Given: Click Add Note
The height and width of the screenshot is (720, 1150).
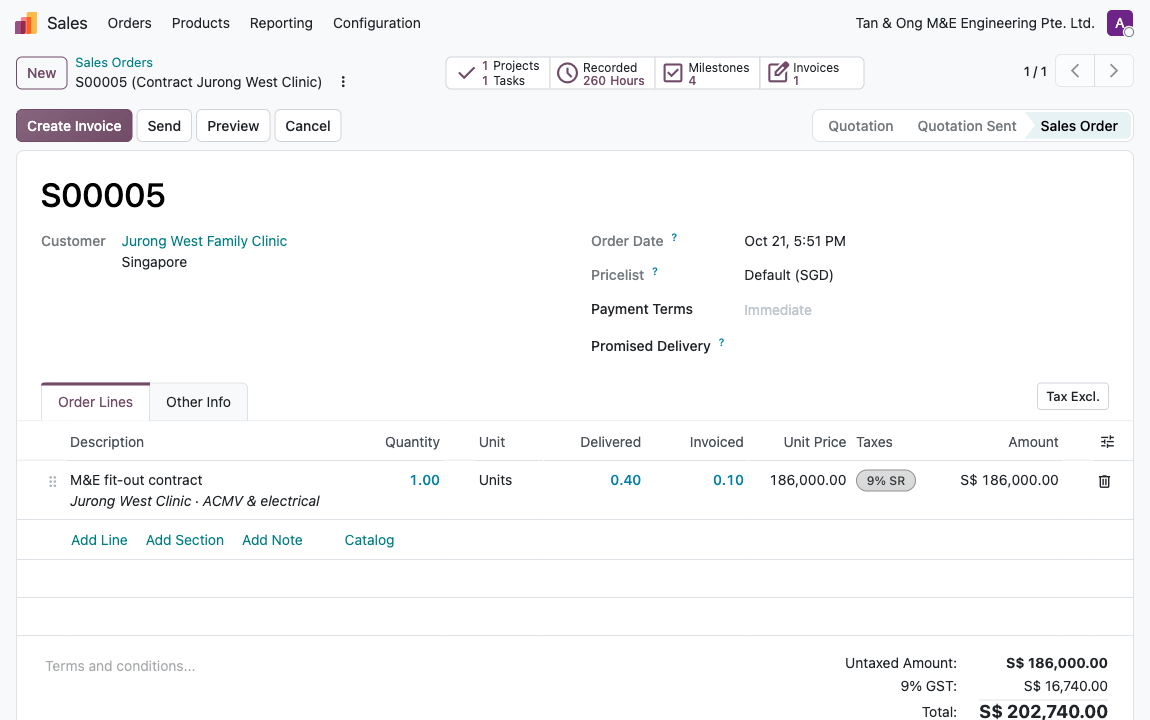Looking at the screenshot, I should (x=272, y=540).
